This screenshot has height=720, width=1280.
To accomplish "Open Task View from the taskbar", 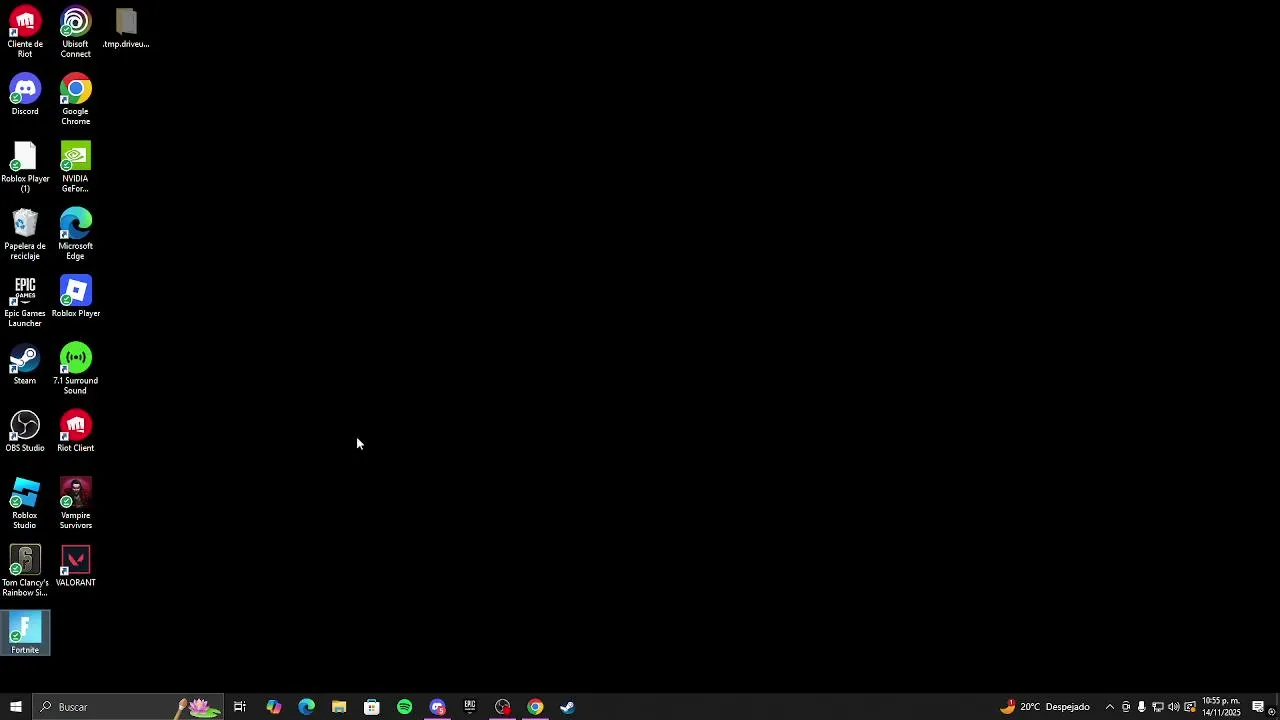I will point(240,707).
